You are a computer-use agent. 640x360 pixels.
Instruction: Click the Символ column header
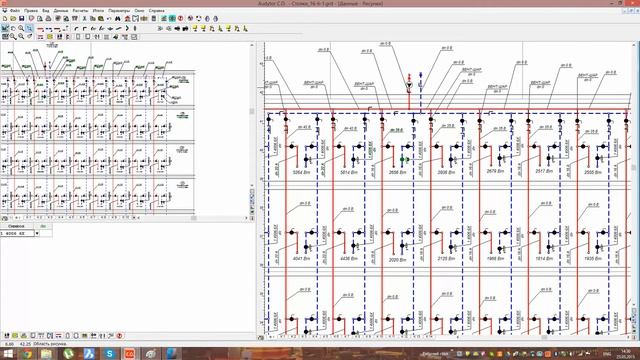pyautogui.click(x=17, y=226)
